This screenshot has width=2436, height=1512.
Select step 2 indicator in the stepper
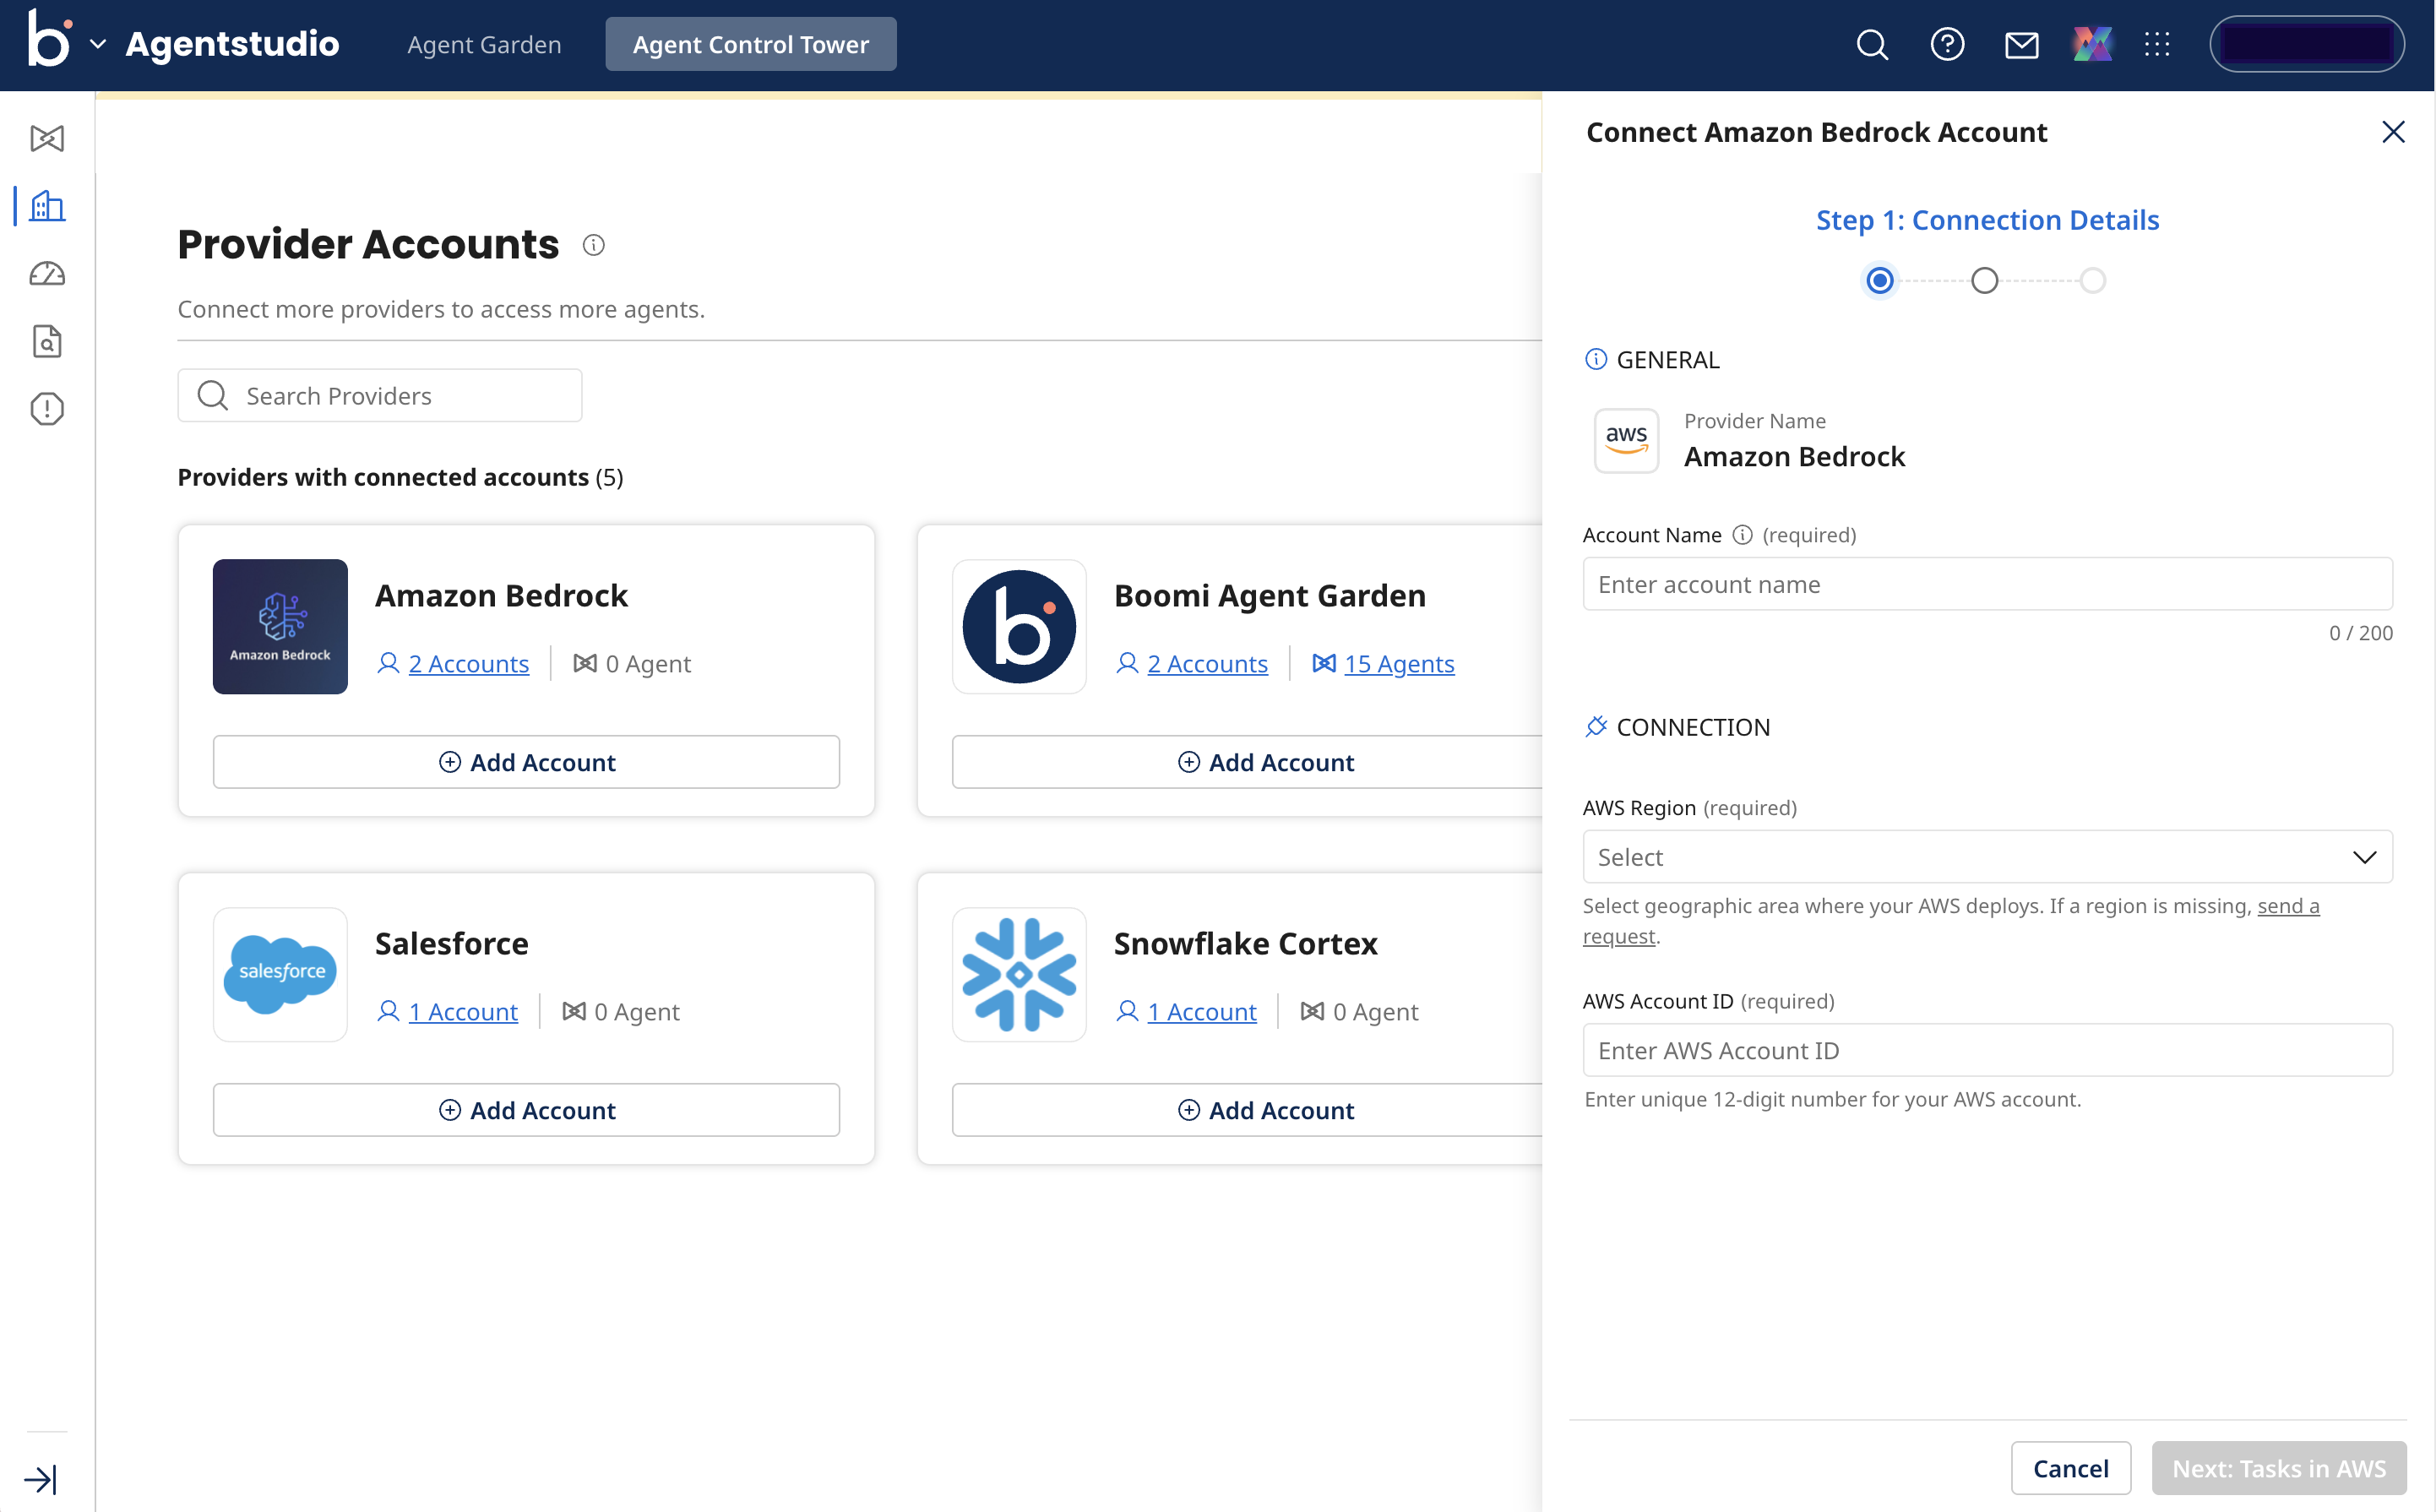1984,281
